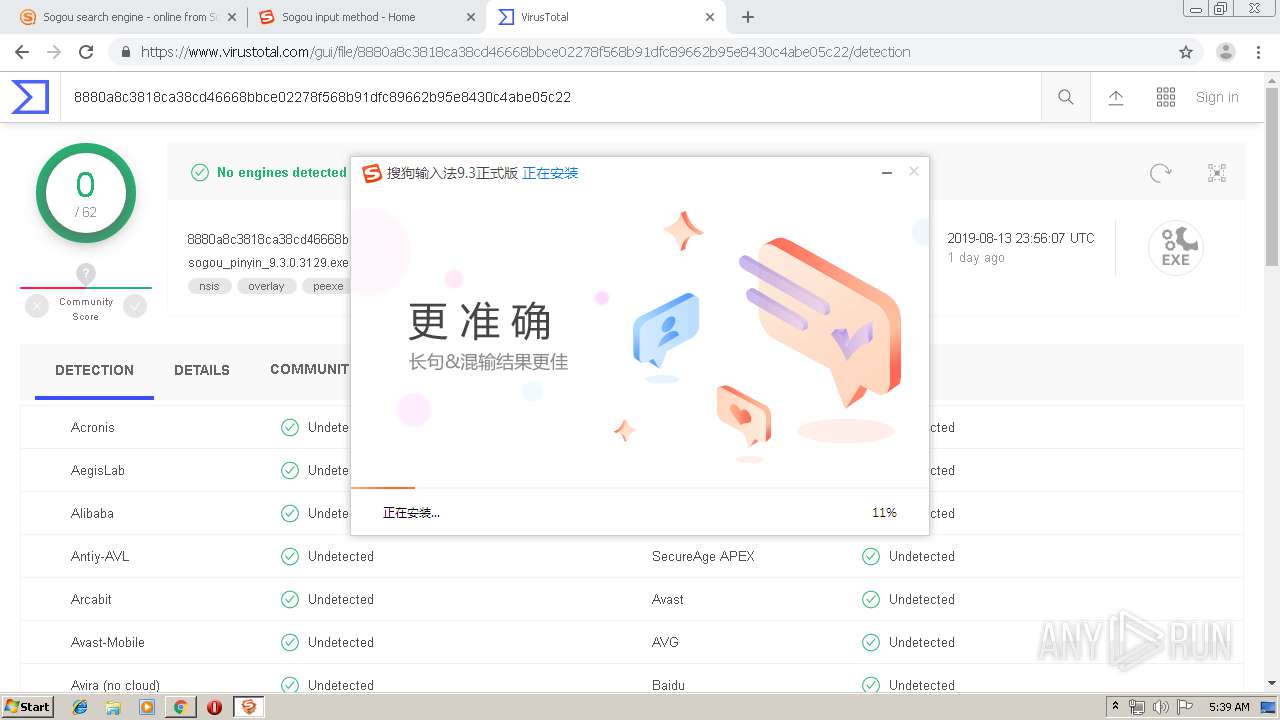Click the file name sogou_pinyin_9.3.0.3129.exe
Viewport: 1280px width, 720px height.
pyautogui.click(x=268, y=263)
